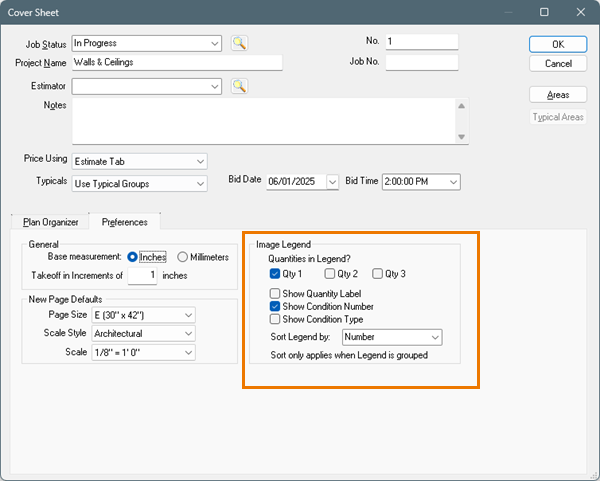Open the Job Status lookup magnifier icon
The image size is (600, 481).
coord(239,43)
